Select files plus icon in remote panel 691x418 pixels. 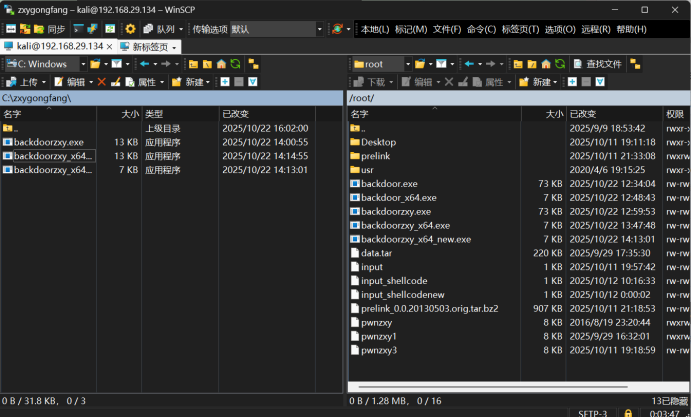(572, 82)
